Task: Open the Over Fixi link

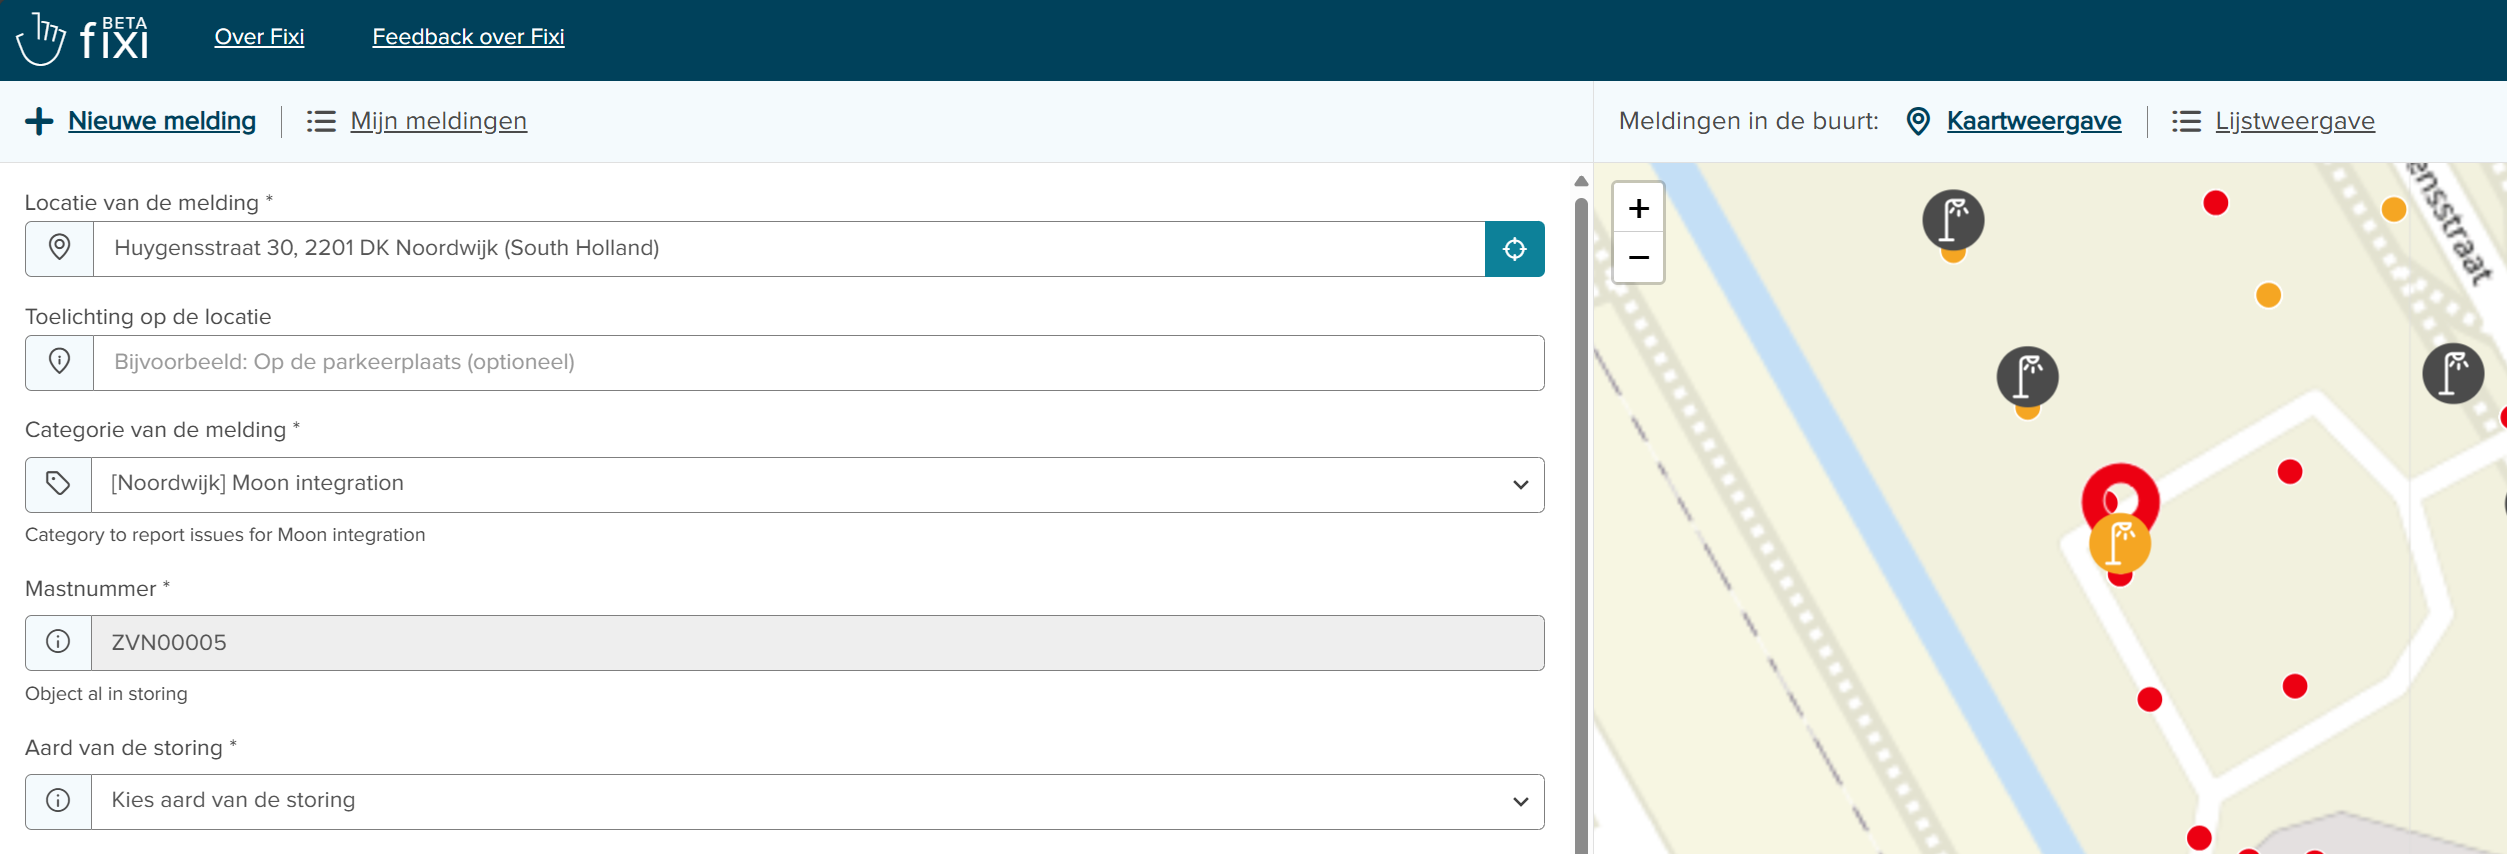Action: 259,37
